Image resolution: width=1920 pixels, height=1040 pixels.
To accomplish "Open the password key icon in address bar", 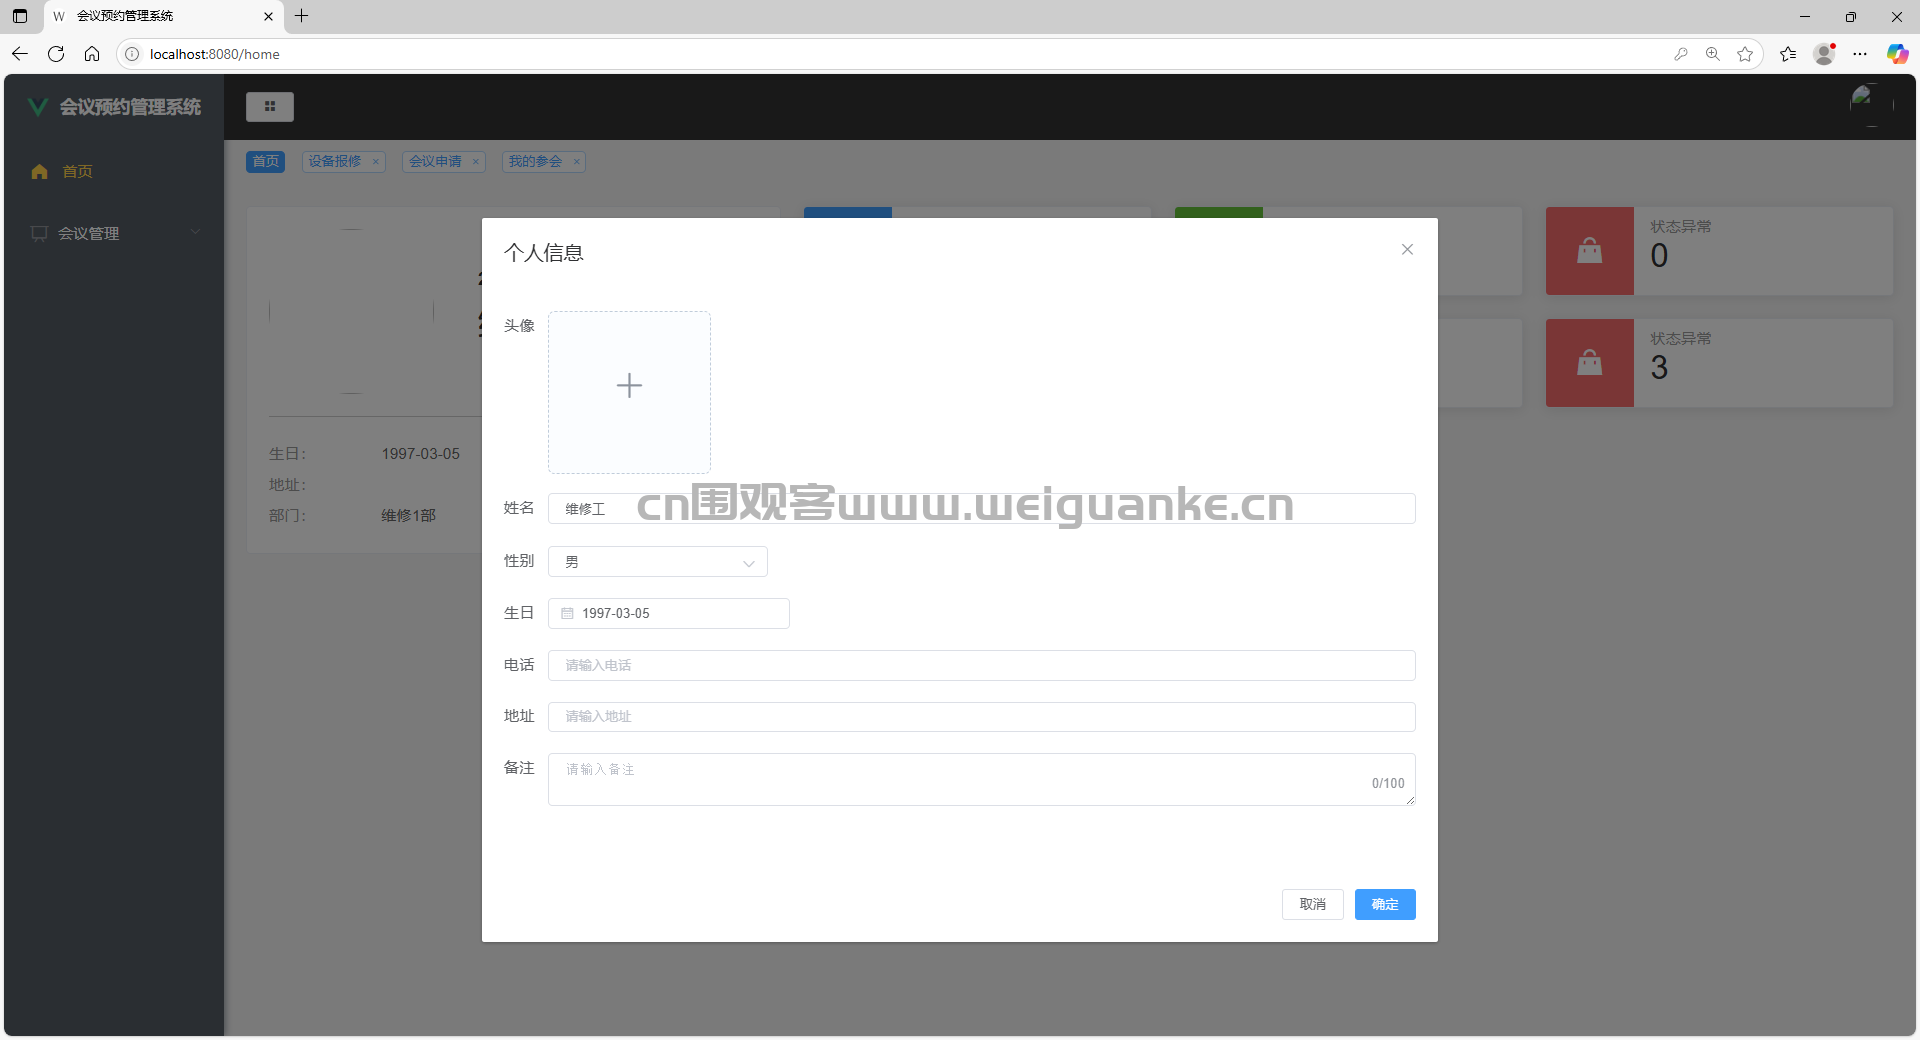I will tap(1681, 54).
